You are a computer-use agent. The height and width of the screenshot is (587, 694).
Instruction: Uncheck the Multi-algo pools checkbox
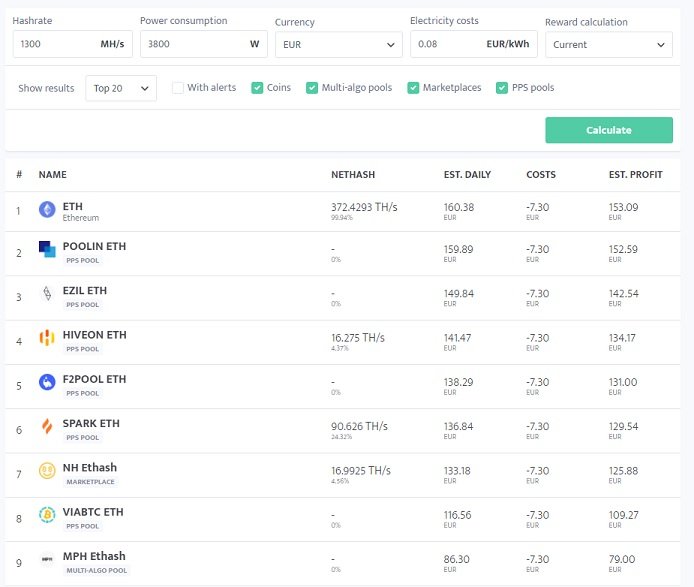coord(312,88)
